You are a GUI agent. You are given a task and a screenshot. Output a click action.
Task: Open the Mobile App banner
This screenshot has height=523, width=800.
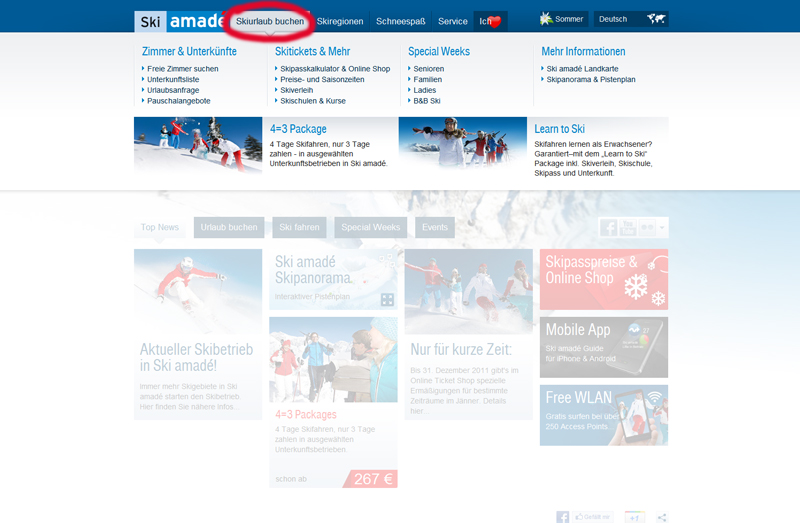(604, 347)
